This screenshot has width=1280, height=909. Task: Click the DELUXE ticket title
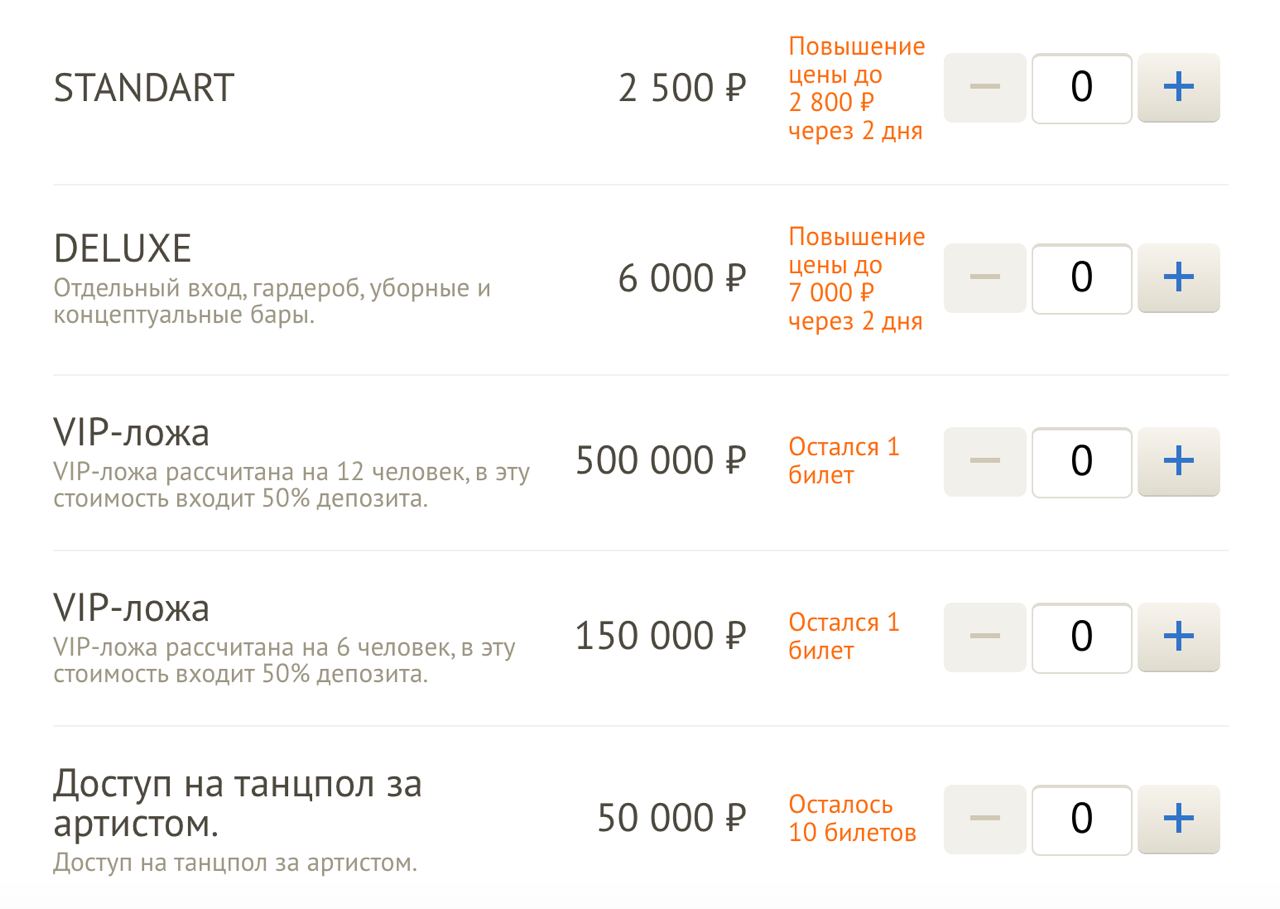122,248
